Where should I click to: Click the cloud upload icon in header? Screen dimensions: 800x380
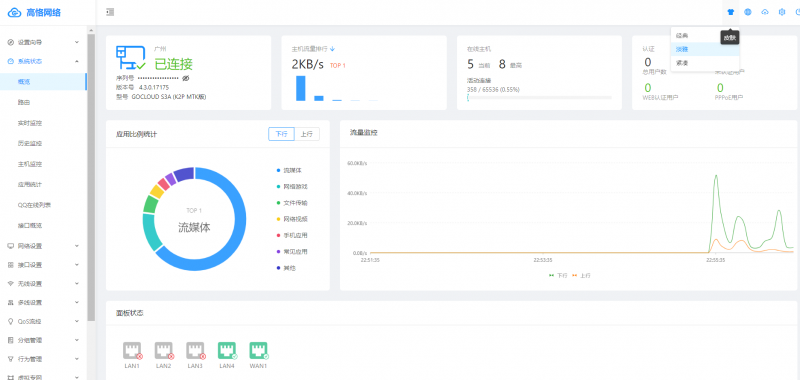pyautogui.click(x=765, y=12)
